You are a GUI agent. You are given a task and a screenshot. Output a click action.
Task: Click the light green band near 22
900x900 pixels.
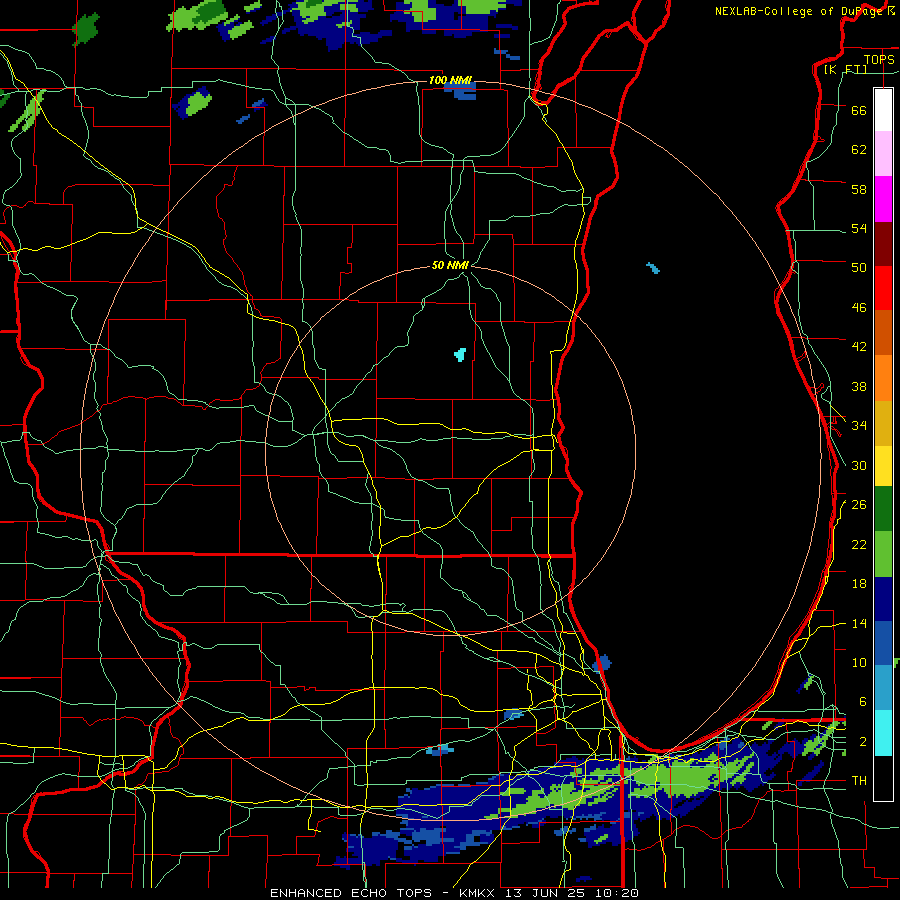point(883,554)
